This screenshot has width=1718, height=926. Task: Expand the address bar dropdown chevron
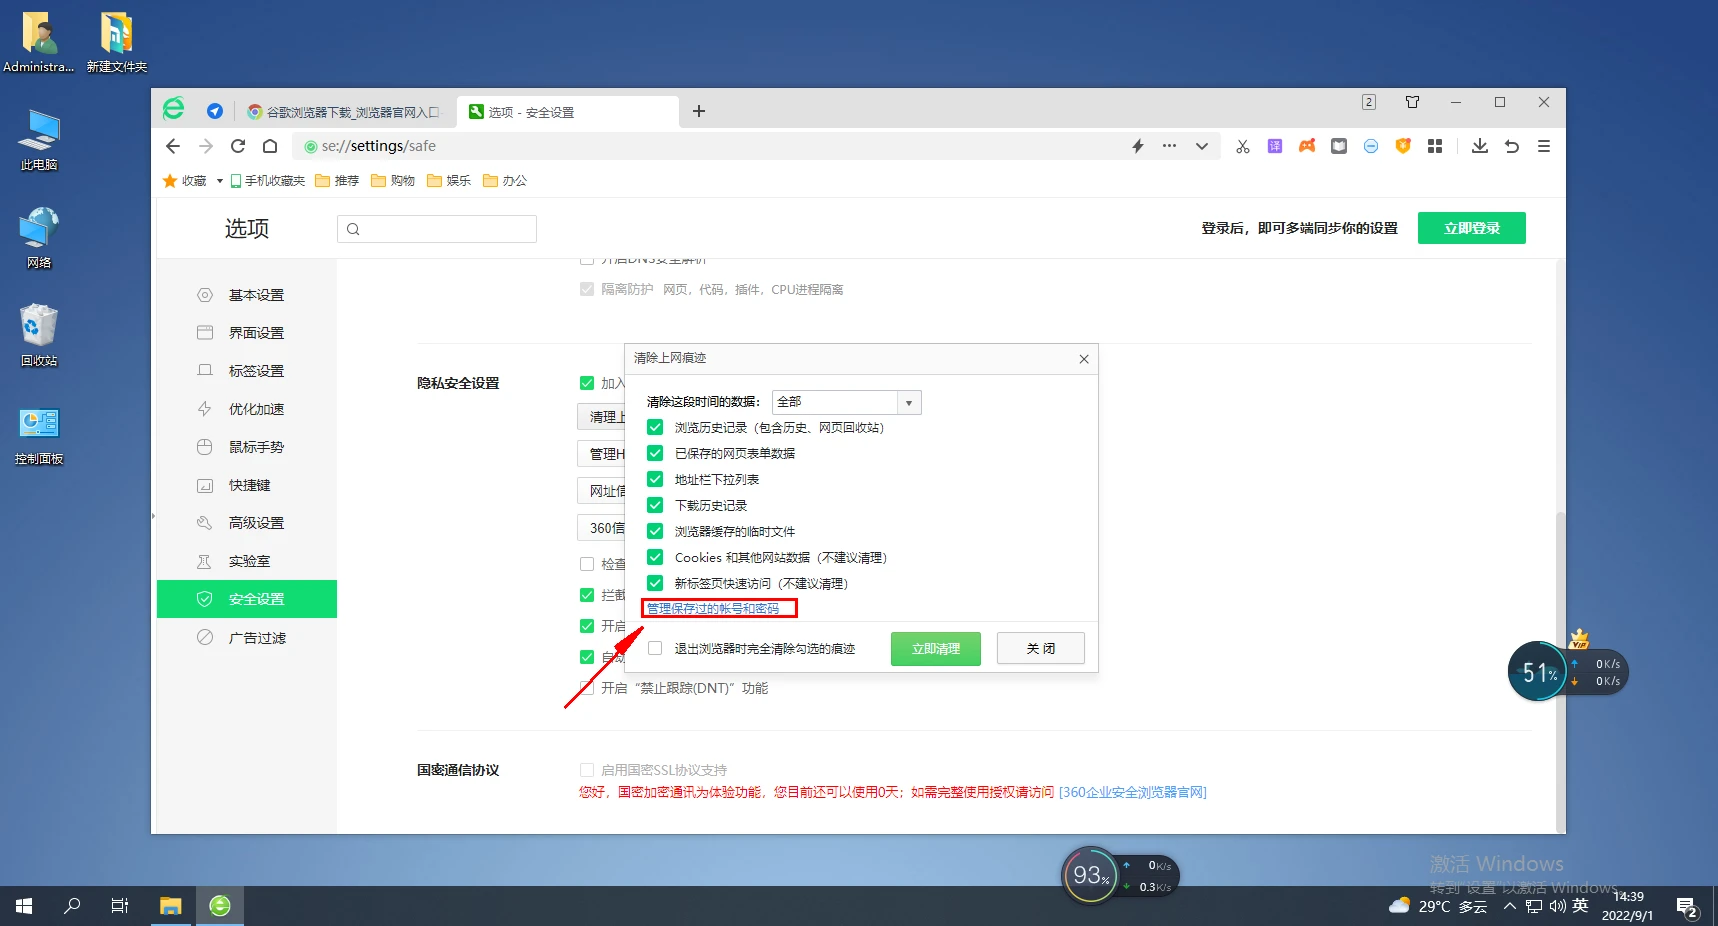coord(1202,146)
